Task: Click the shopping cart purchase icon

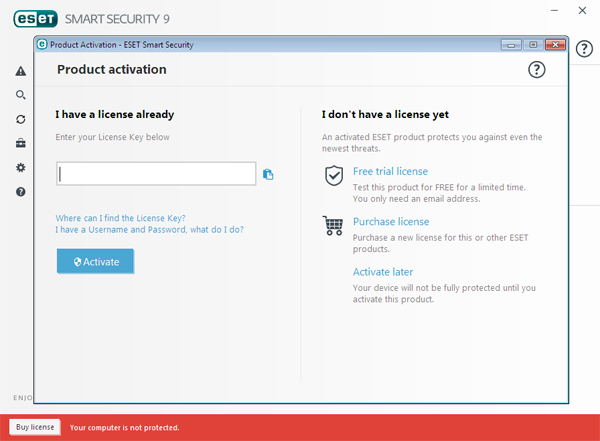Action: 333,225
